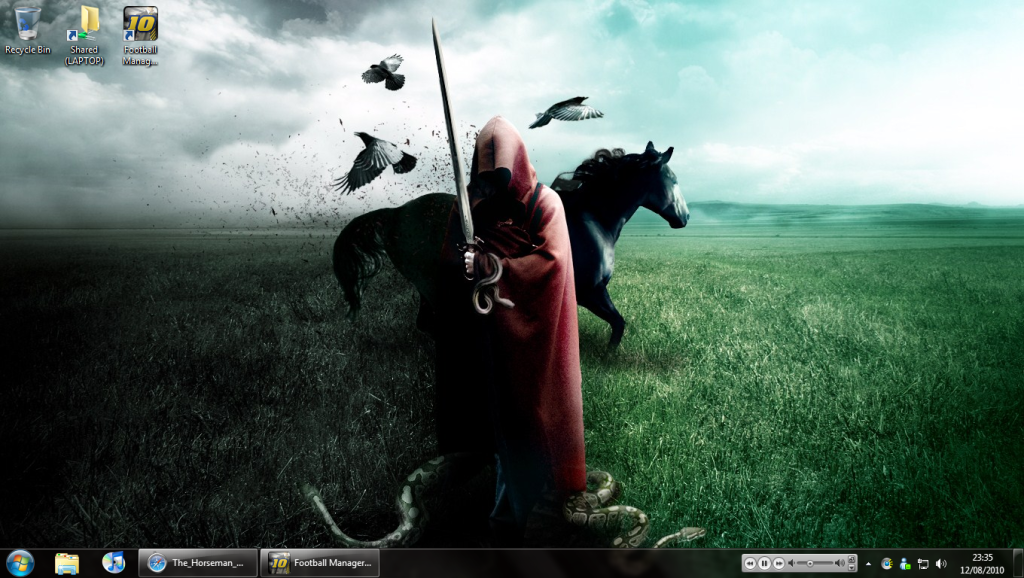Switch to the Safari The_Horseman window
This screenshot has width=1024, height=578.
pos(198,563)
